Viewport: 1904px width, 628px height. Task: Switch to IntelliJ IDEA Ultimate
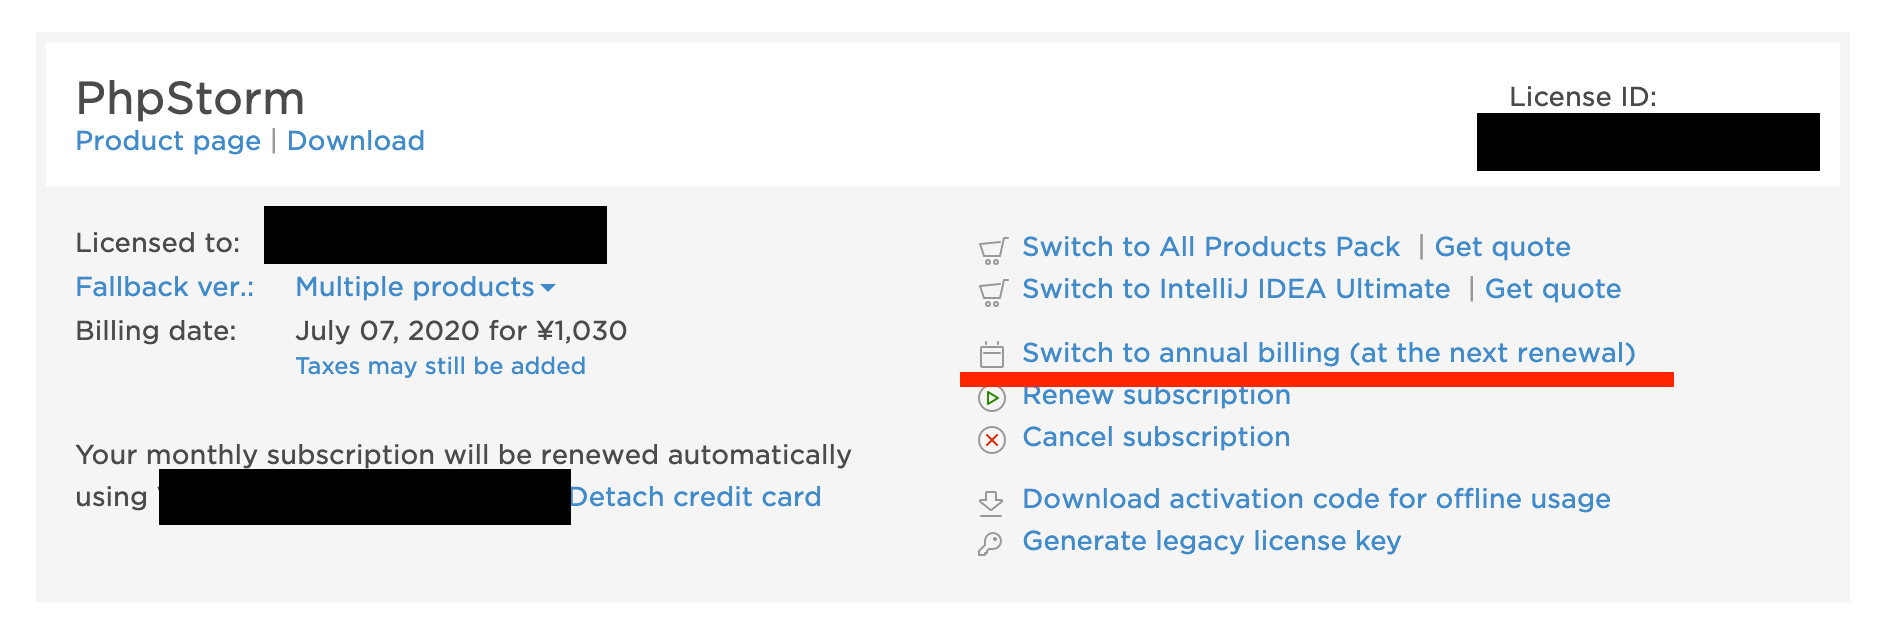click(1235, 289)
